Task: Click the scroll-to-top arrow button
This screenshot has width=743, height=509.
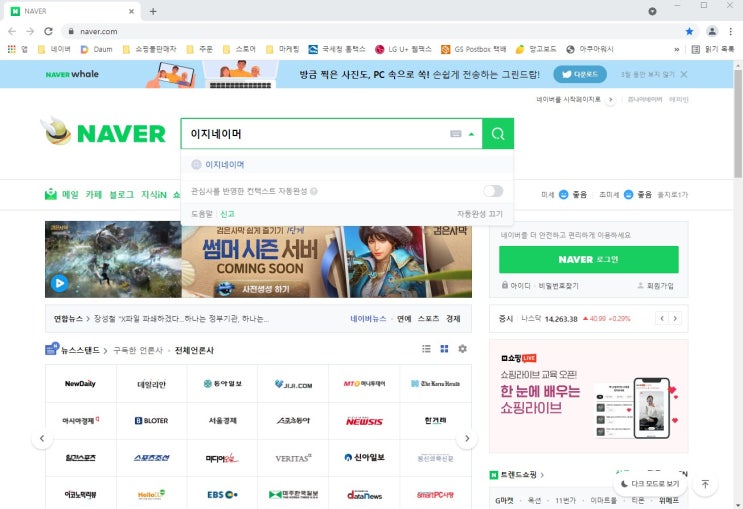Action: [705, 484]
